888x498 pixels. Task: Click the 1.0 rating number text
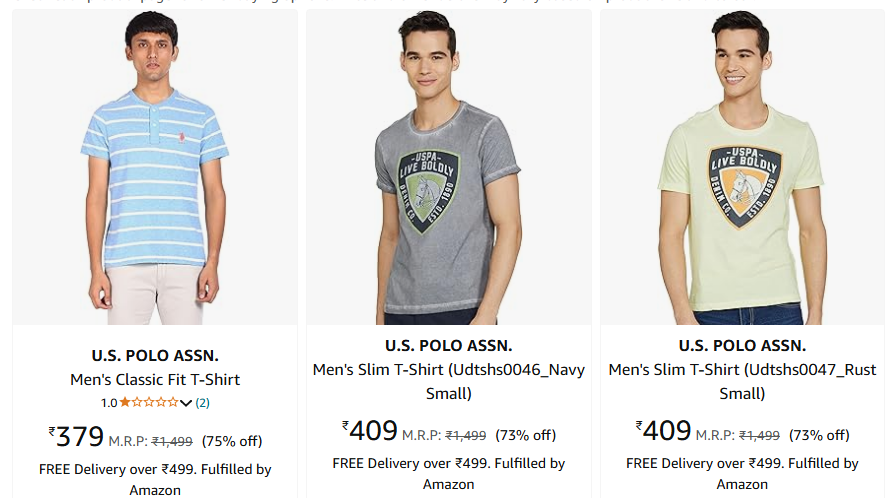(x=109, y=403)
